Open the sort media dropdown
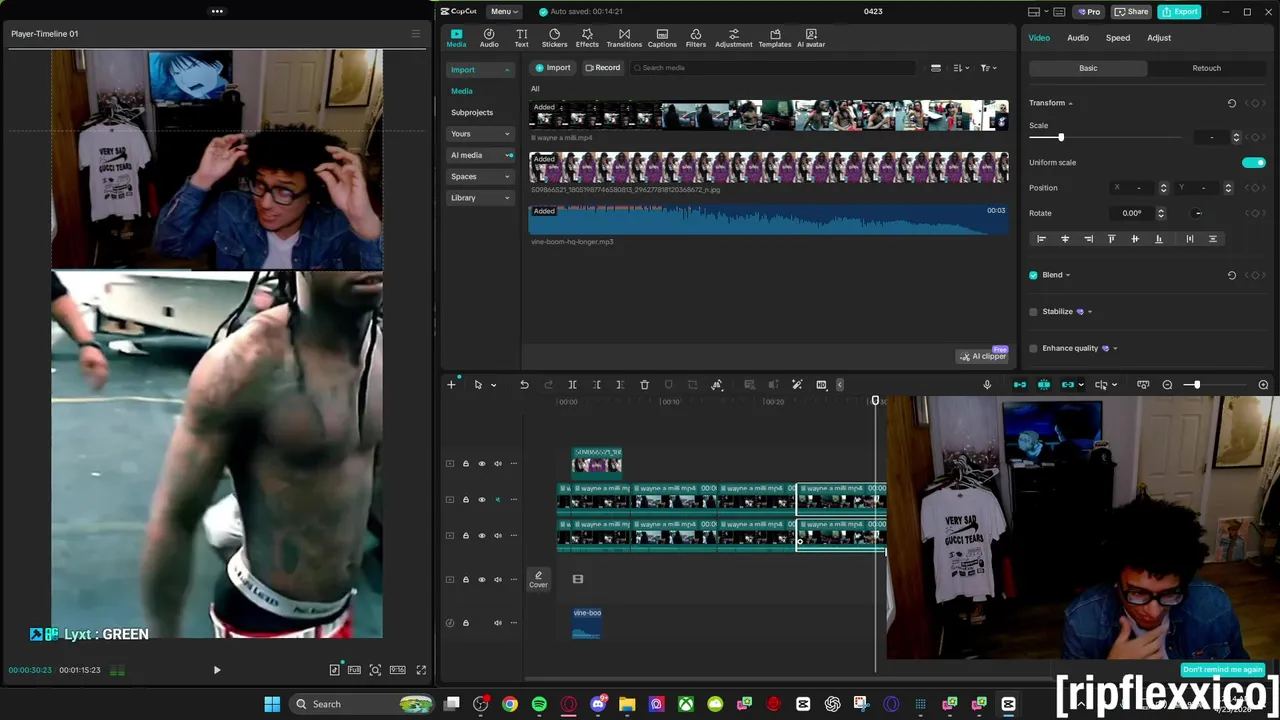1280x720 pixels. pos(961,68)
